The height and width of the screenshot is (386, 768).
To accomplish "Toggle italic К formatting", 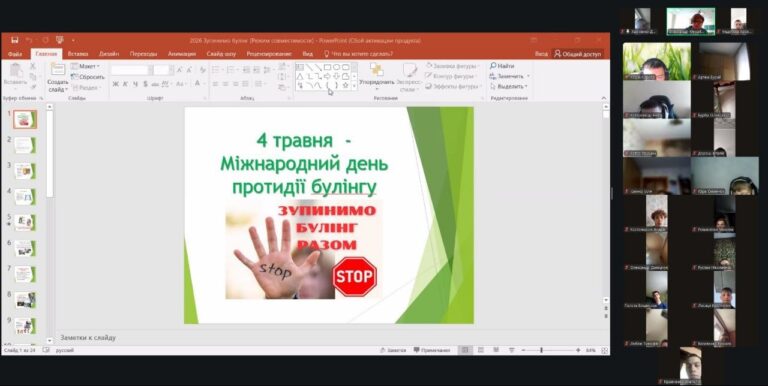I will (125, 84).
